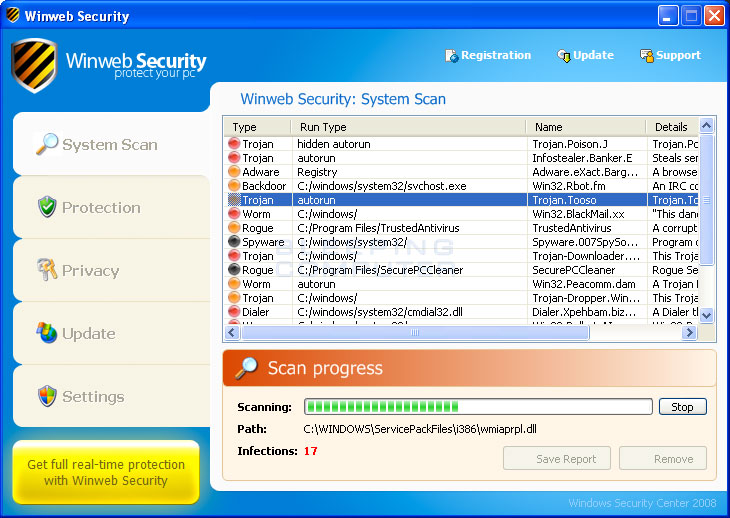Screen dimensions: 730x518
Task: Click the title bar Winweb Security icon
Action: click(x=13, y=15)
